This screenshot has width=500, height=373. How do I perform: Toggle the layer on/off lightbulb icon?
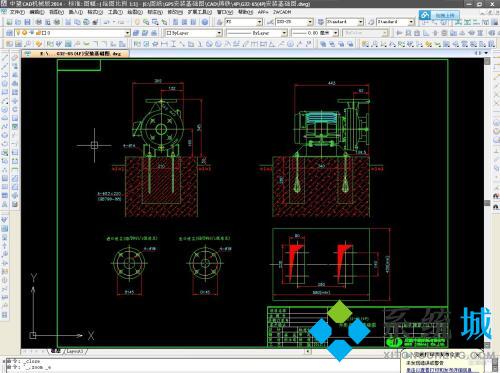(x=18, y=33)
